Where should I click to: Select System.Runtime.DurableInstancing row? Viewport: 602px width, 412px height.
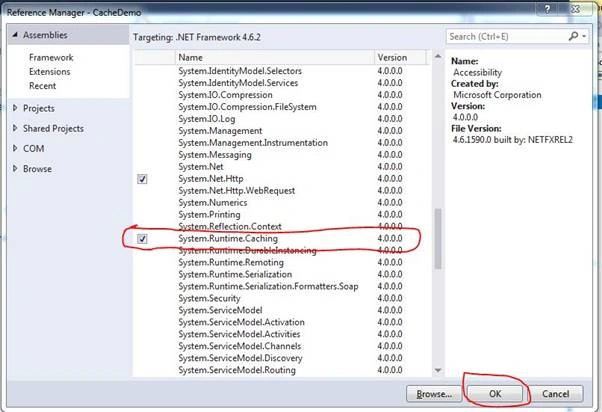click(x=281, y=251)
